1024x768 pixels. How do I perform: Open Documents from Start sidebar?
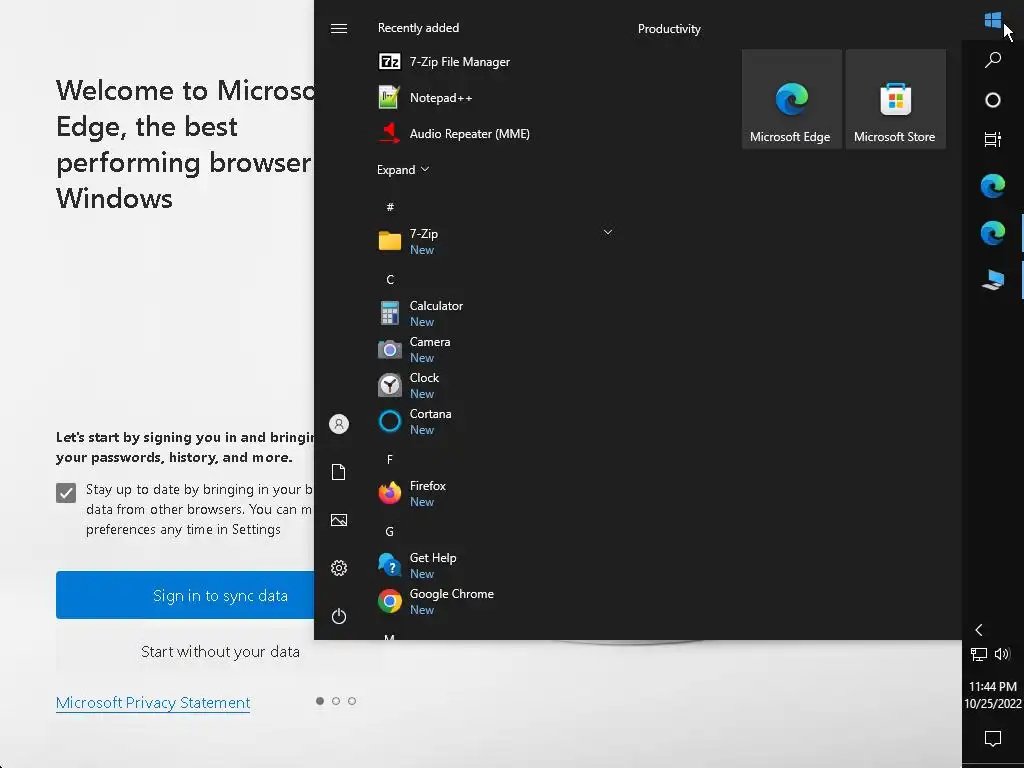338,472
